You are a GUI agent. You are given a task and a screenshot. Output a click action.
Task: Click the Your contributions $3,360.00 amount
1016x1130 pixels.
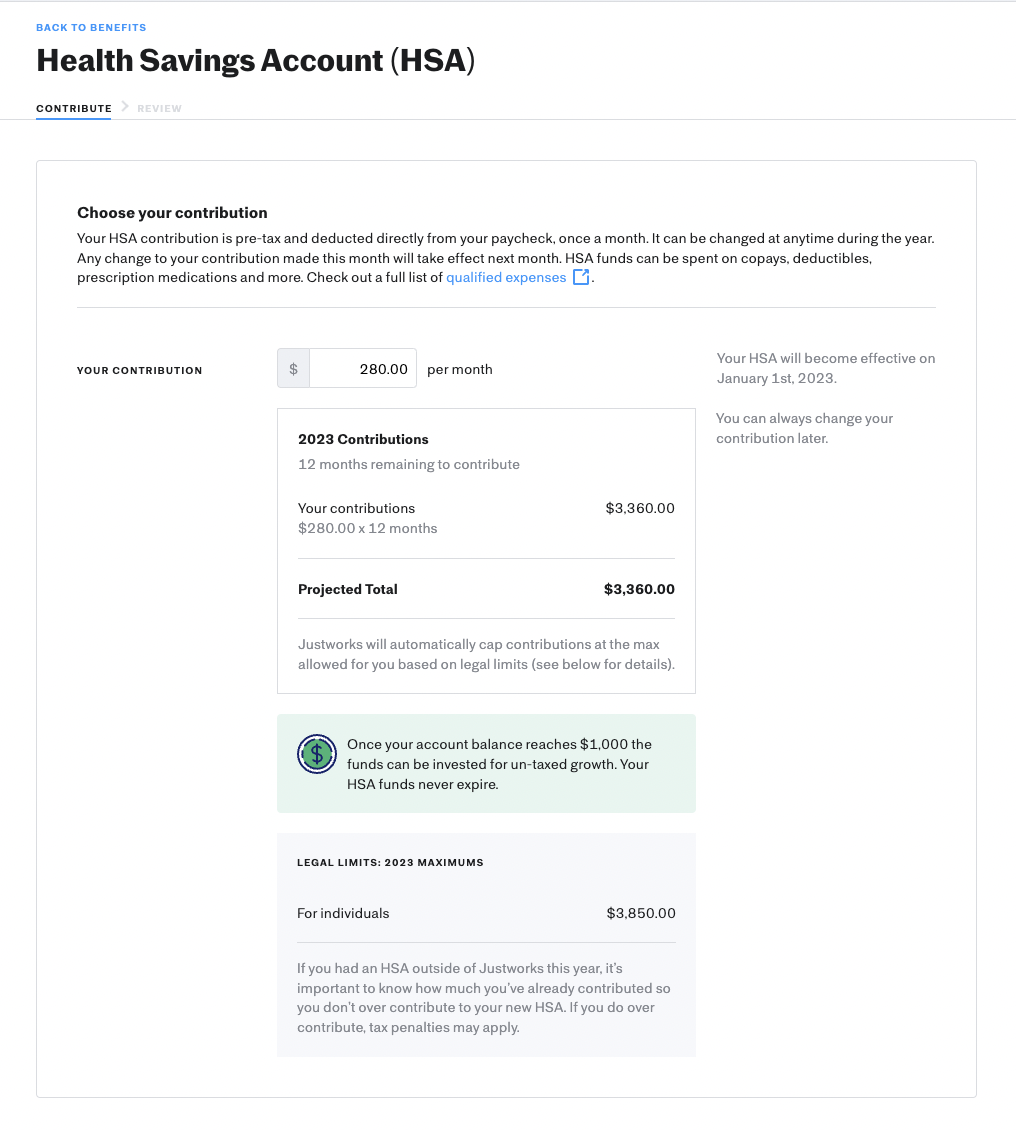point(640,508)
